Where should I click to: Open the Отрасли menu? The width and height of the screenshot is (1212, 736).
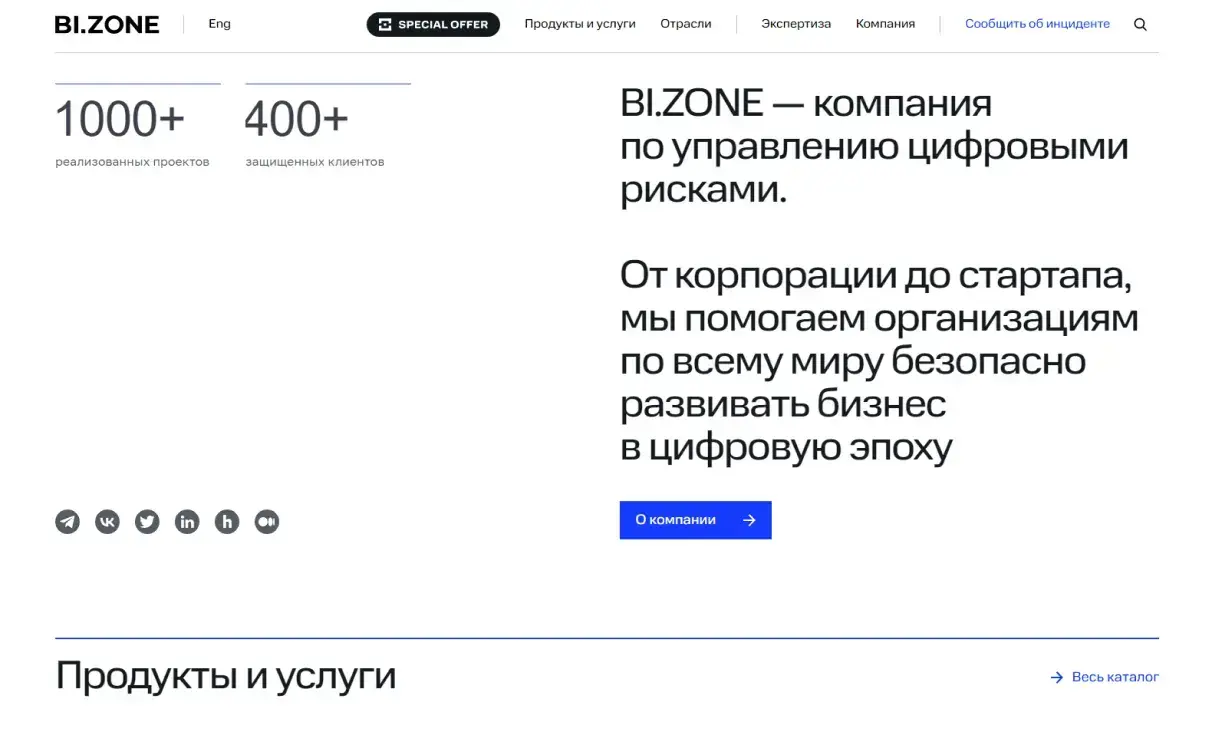click(686, 24)
